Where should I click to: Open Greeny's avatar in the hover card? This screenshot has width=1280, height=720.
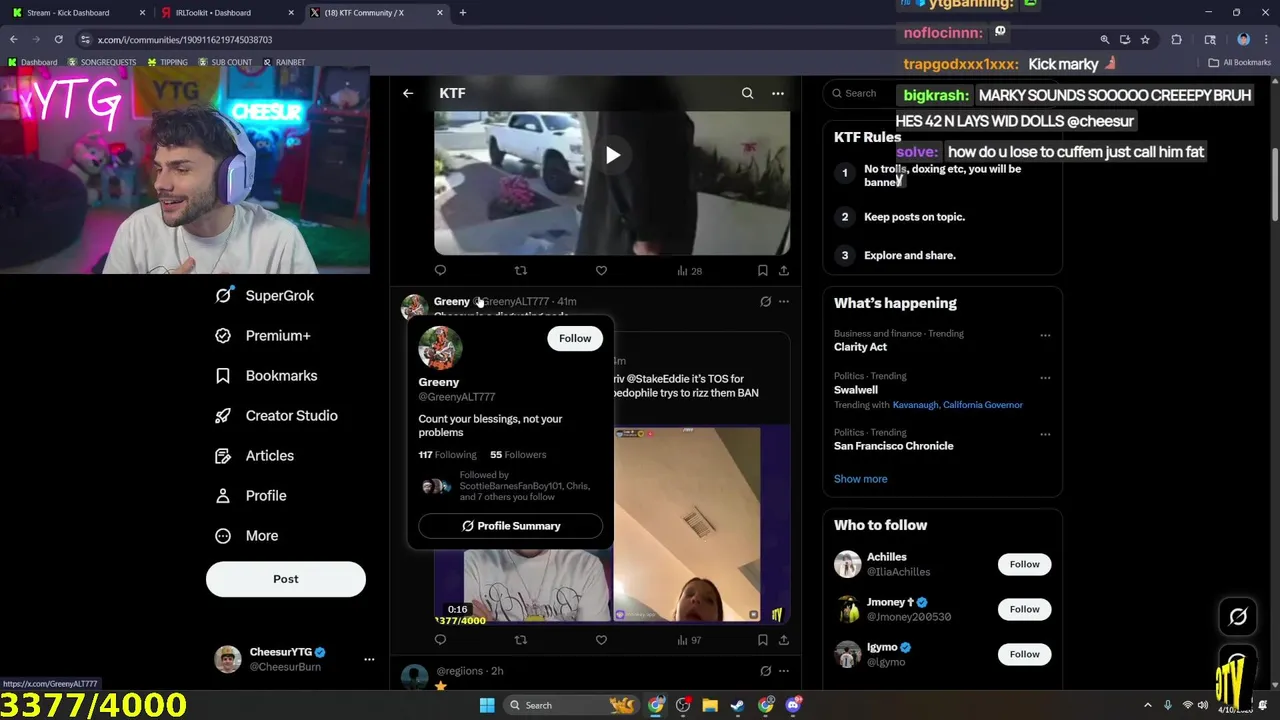coord(440,348)
